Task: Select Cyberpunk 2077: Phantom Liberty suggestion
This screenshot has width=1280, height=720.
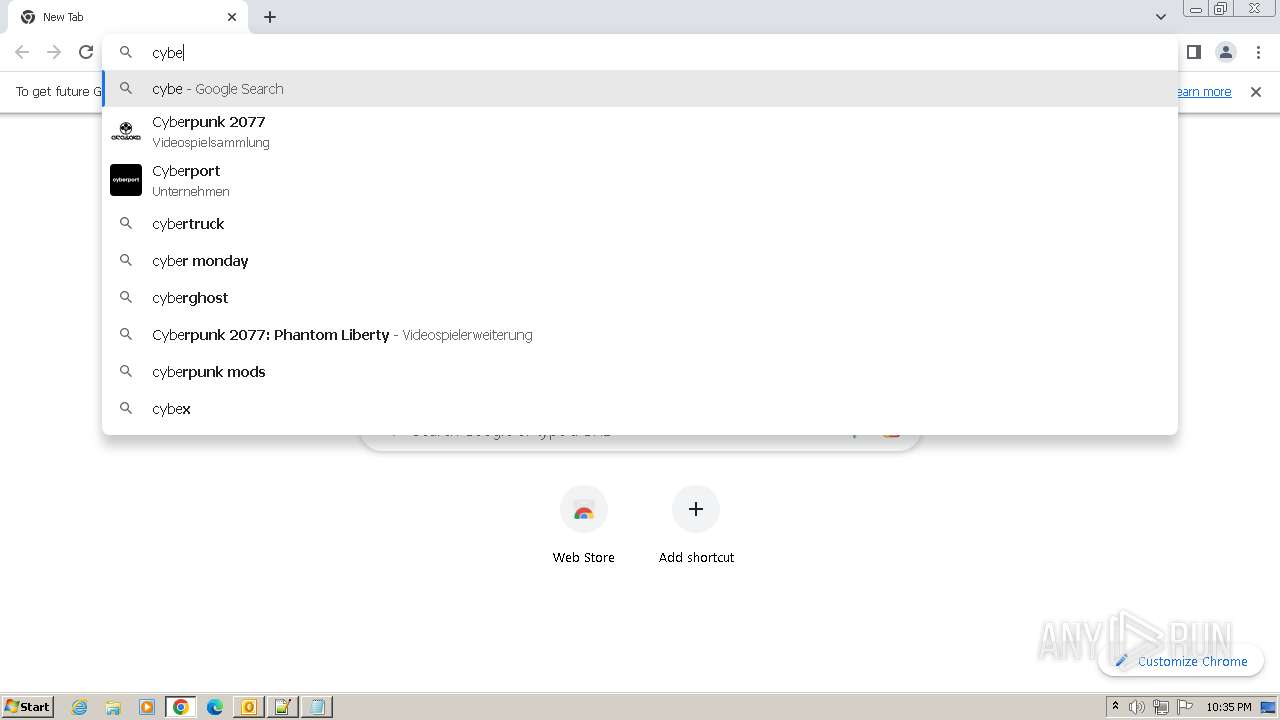Action: click(x=640, y=335)
